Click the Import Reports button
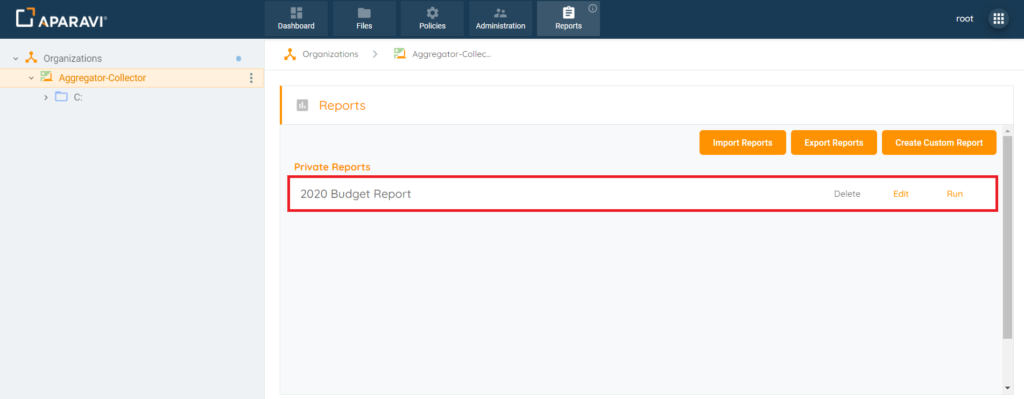 click(743, 142)
